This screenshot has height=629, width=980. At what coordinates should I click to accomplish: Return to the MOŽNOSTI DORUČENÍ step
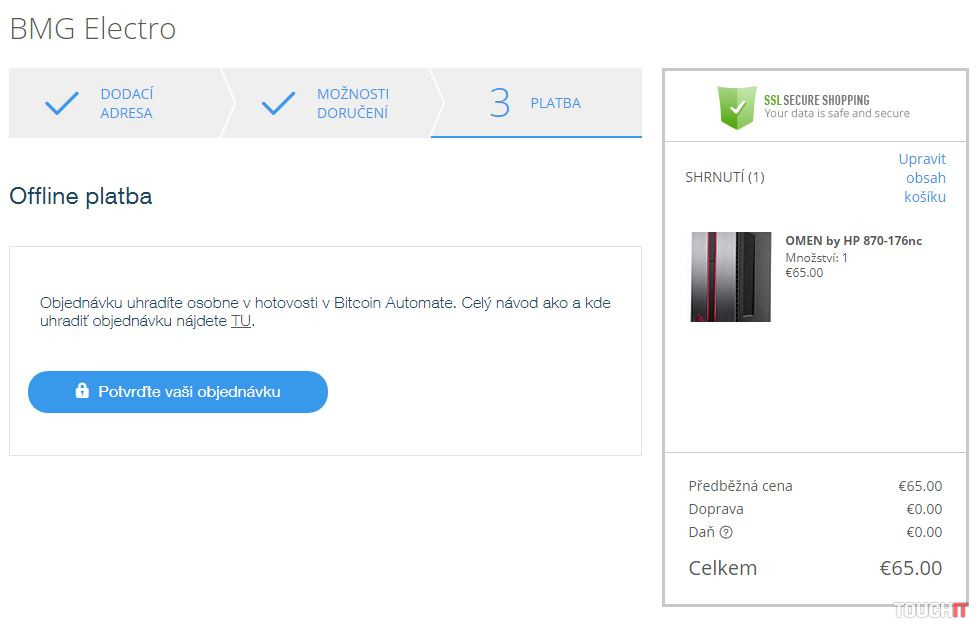click(352, 103)
